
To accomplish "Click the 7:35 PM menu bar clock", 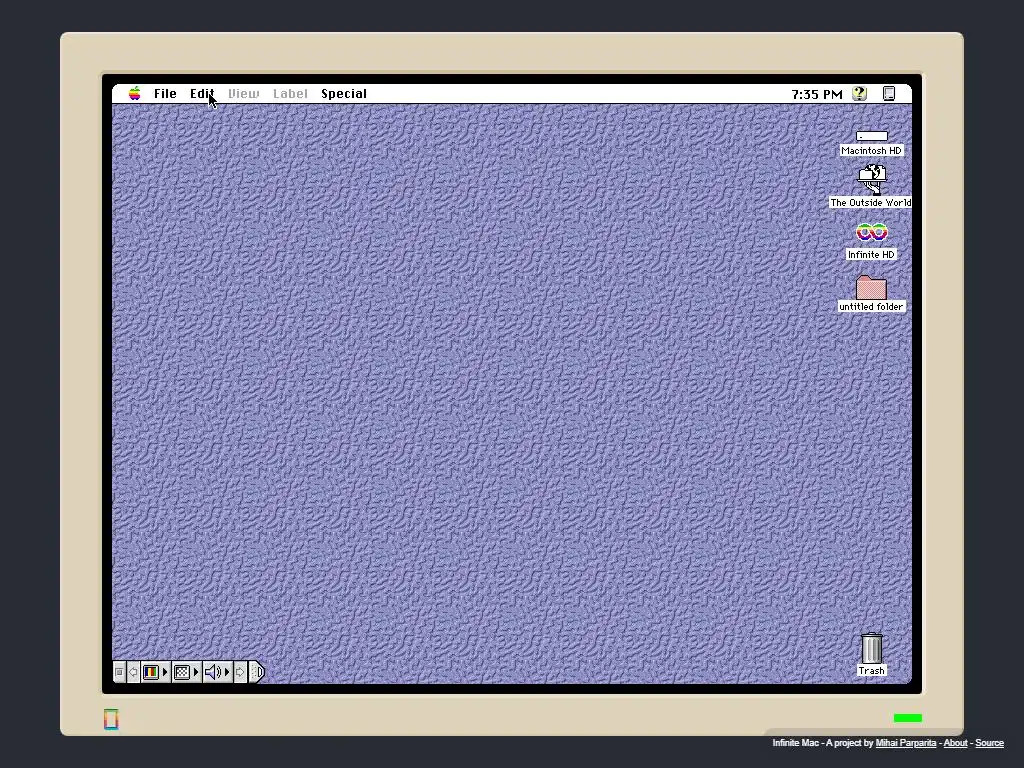I will [816, 94].
